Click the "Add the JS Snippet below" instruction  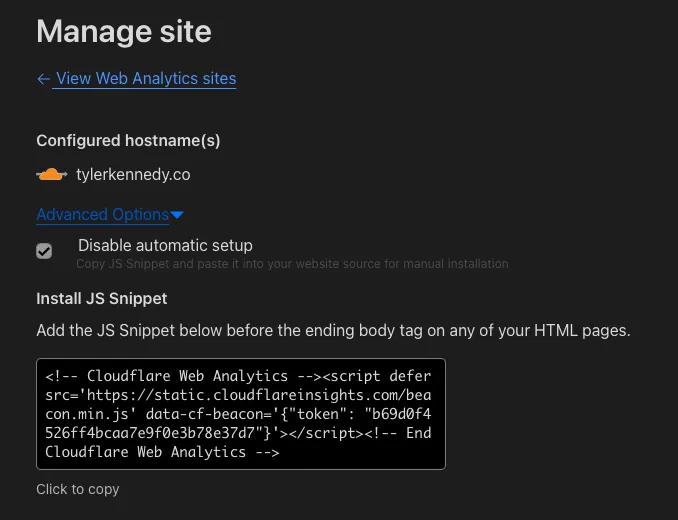333,329
